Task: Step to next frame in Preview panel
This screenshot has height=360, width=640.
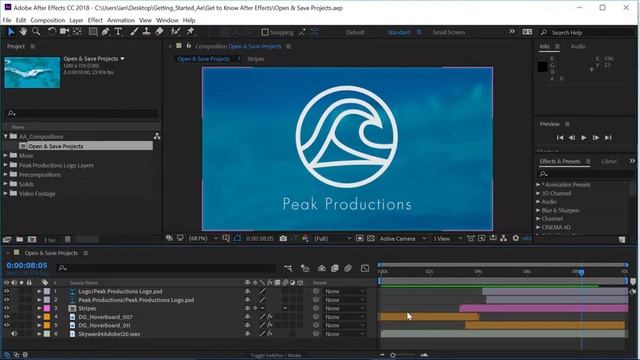Action: pos(596,138)
